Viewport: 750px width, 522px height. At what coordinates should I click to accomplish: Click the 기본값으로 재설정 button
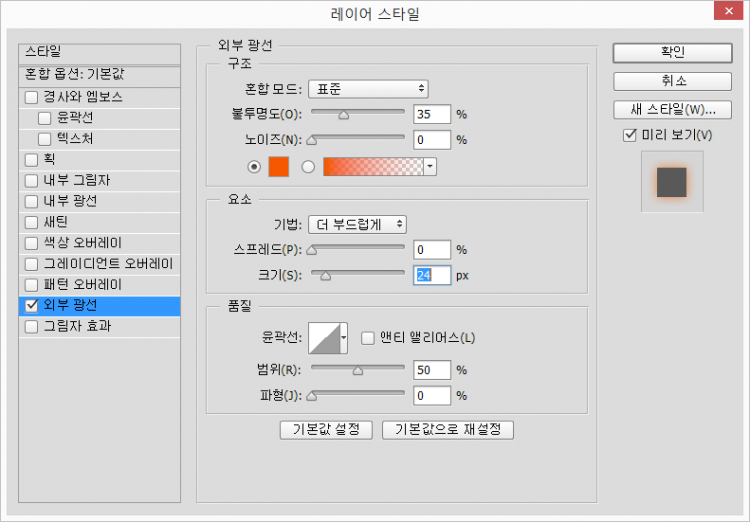point(448,430)
